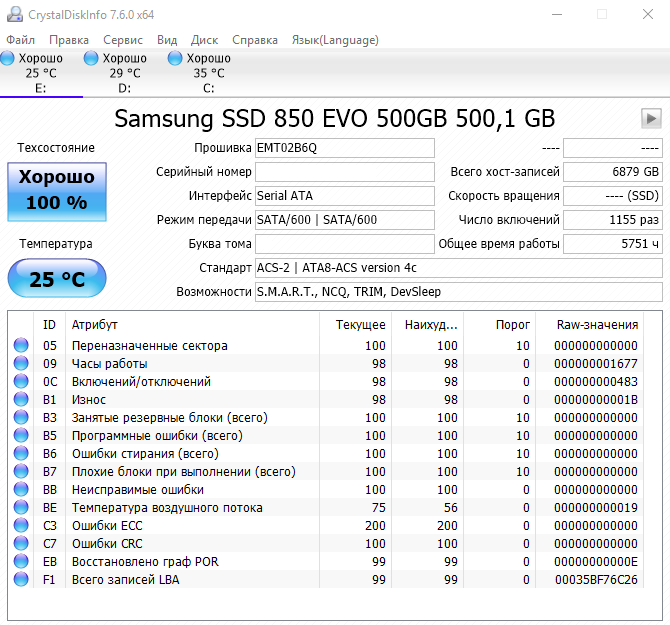
Task: Click the ID column header
Action: pyautogui.click(x=49, y=325)
